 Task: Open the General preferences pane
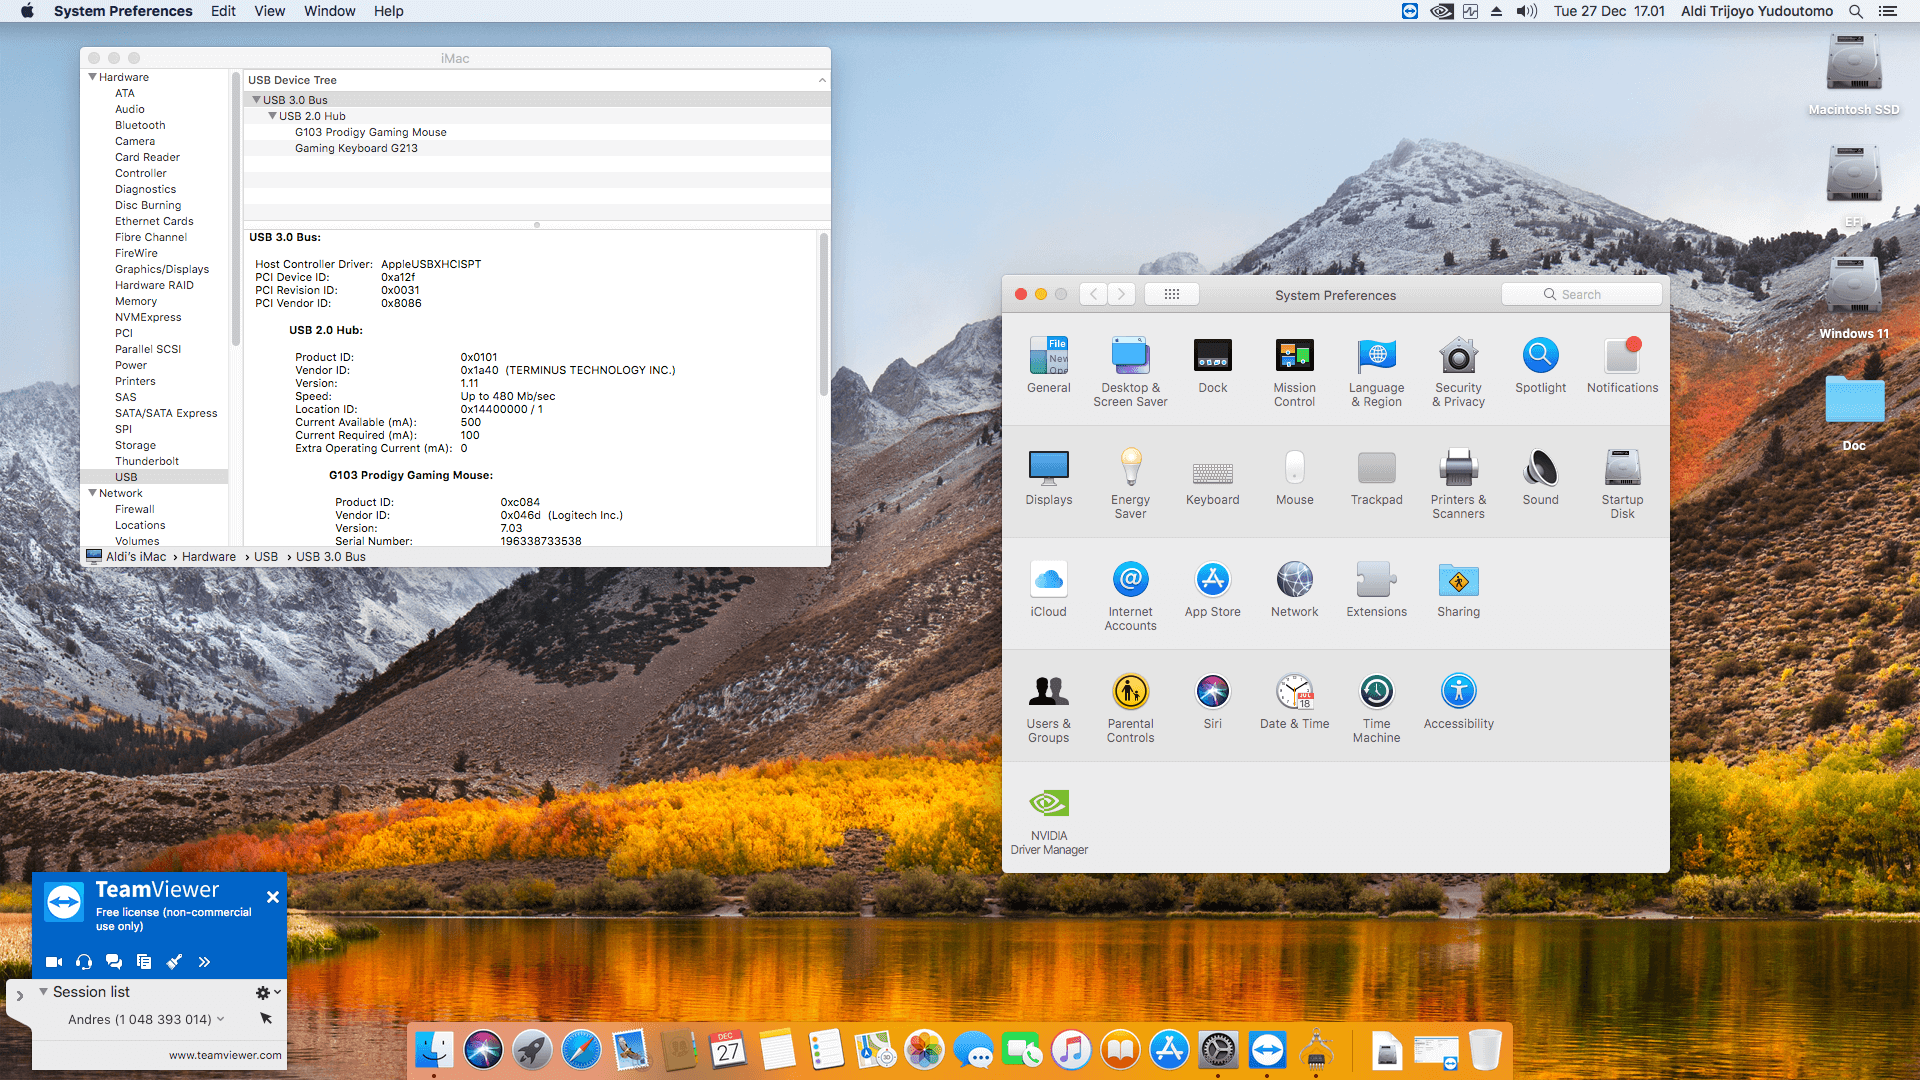1048,365
